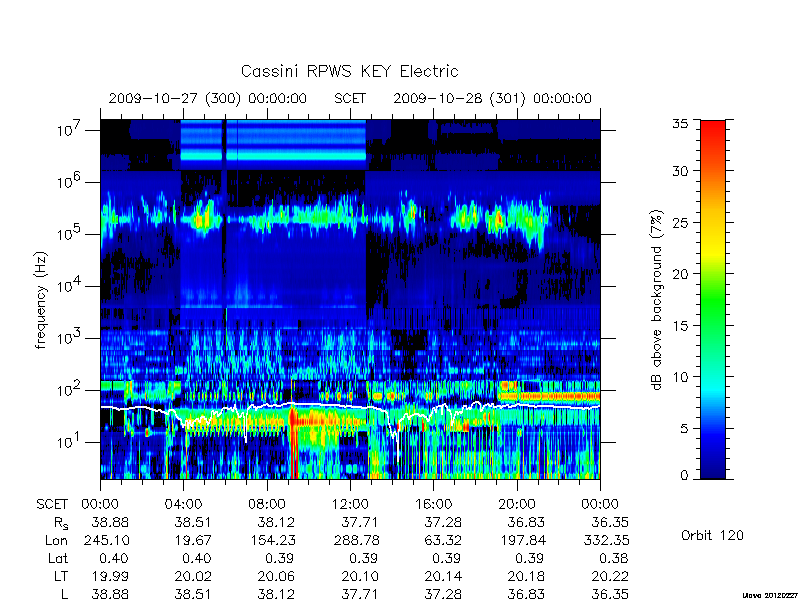Click the 'Lat' row label
Screen dimensions: 800x600
click(x=58, y=558)
